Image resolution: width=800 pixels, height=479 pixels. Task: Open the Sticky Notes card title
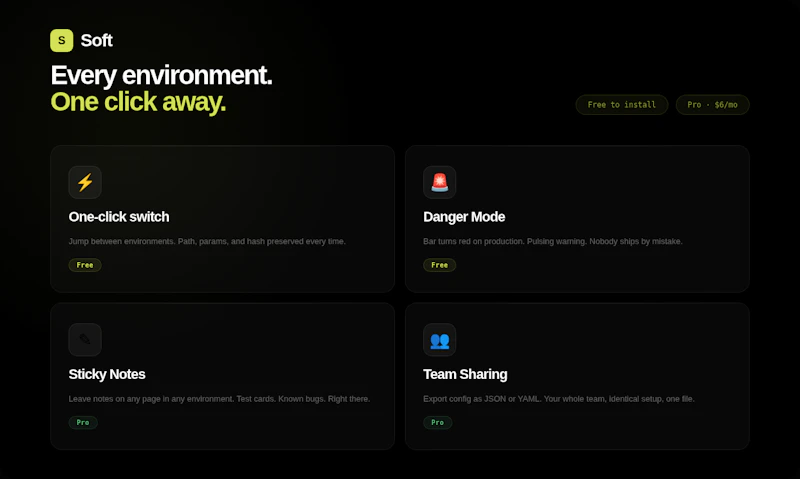click(107, 374)
